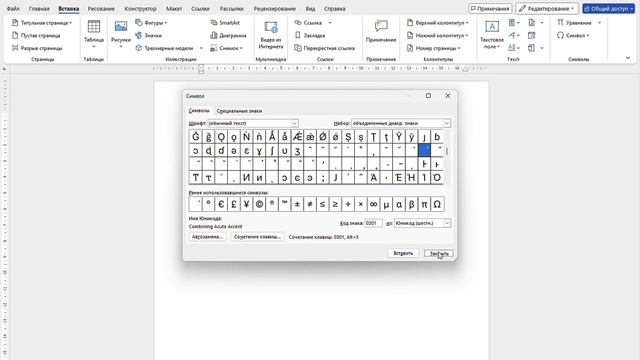Click the Общий доступ share button
The image size is (640, 360).
click(608, 9)
